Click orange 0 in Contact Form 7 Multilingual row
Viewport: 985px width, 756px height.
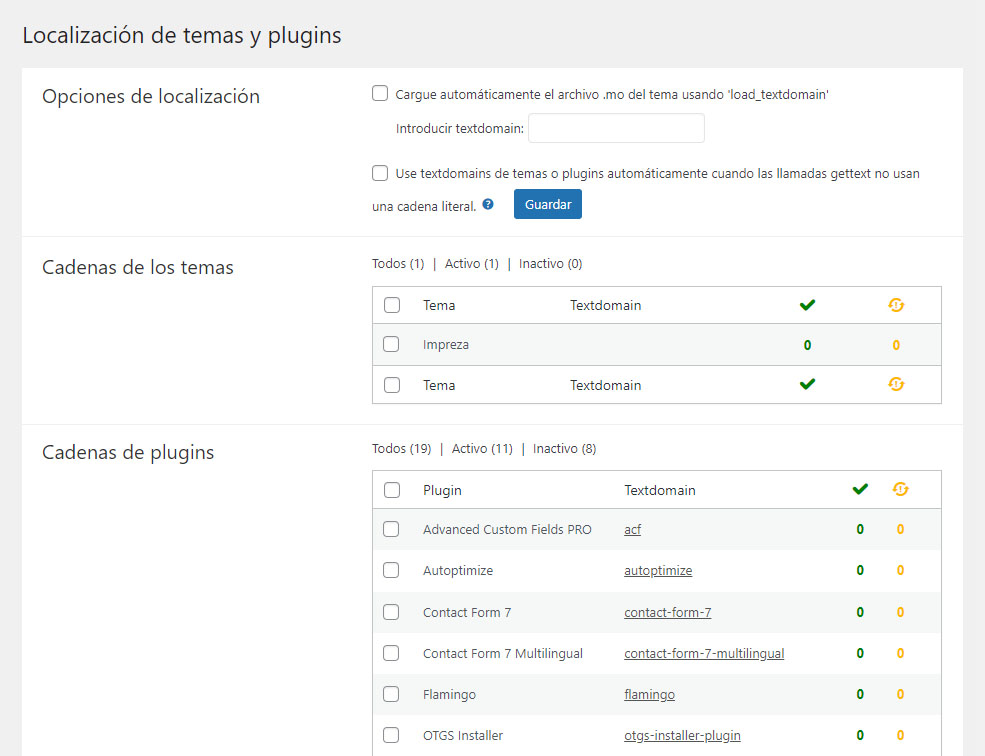point(900,654)
